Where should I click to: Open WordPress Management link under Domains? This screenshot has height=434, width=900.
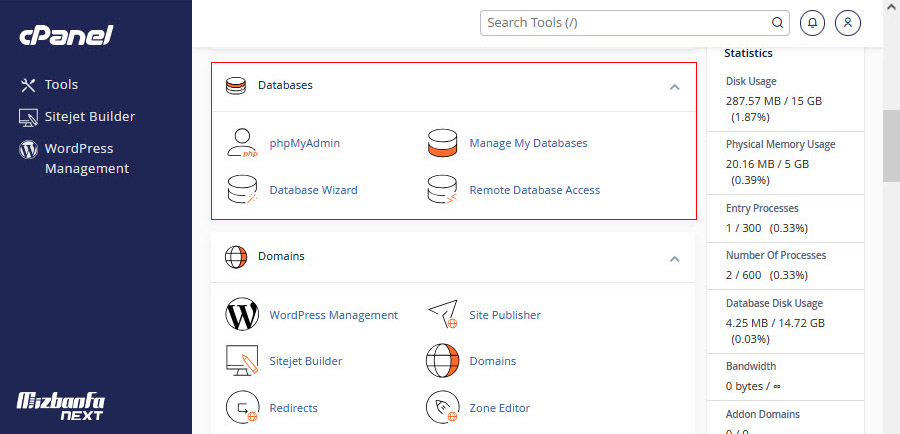(333, 315)
